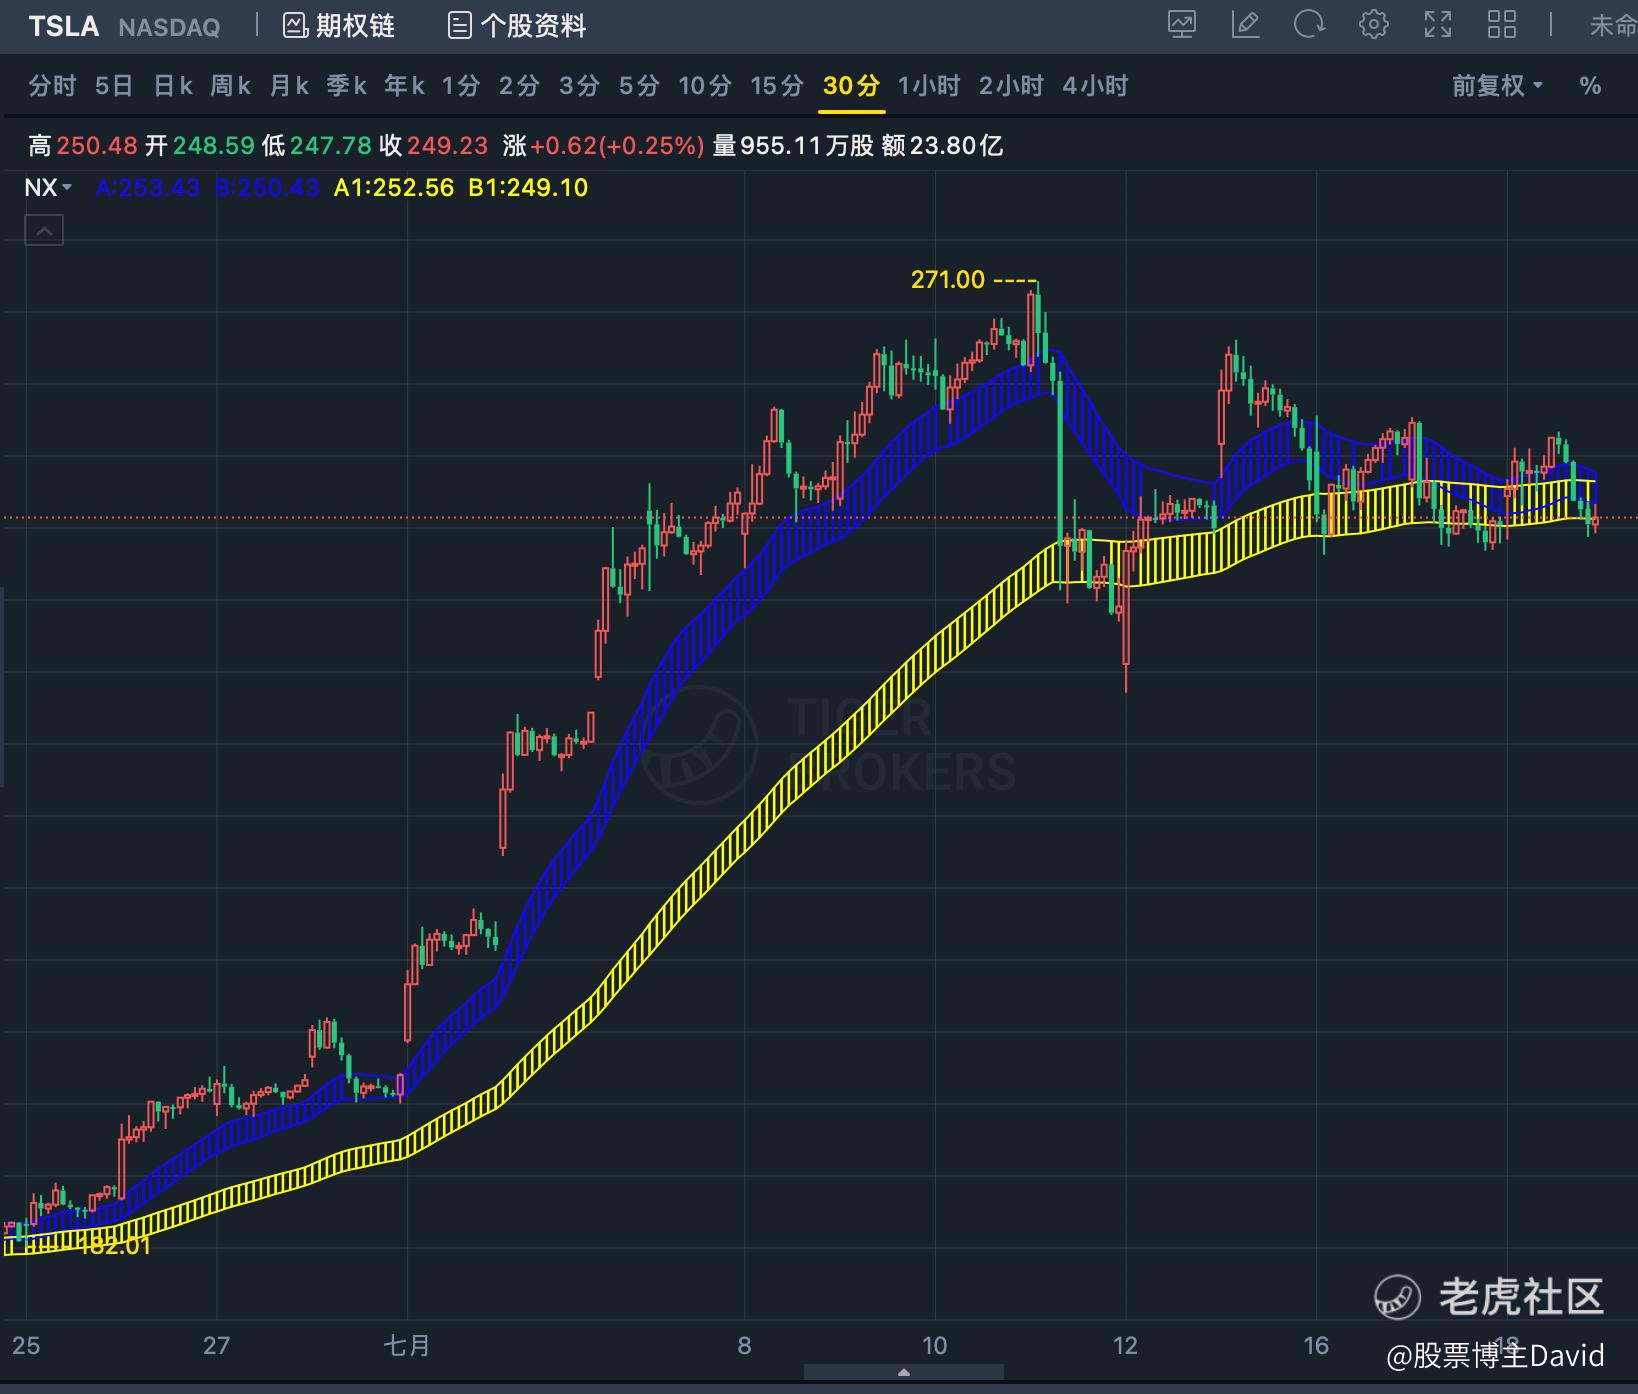The width and height of the screenshot is (1638, 1394).
Task: Click the 开 248.59 open price value
Action: coord(200,146)
